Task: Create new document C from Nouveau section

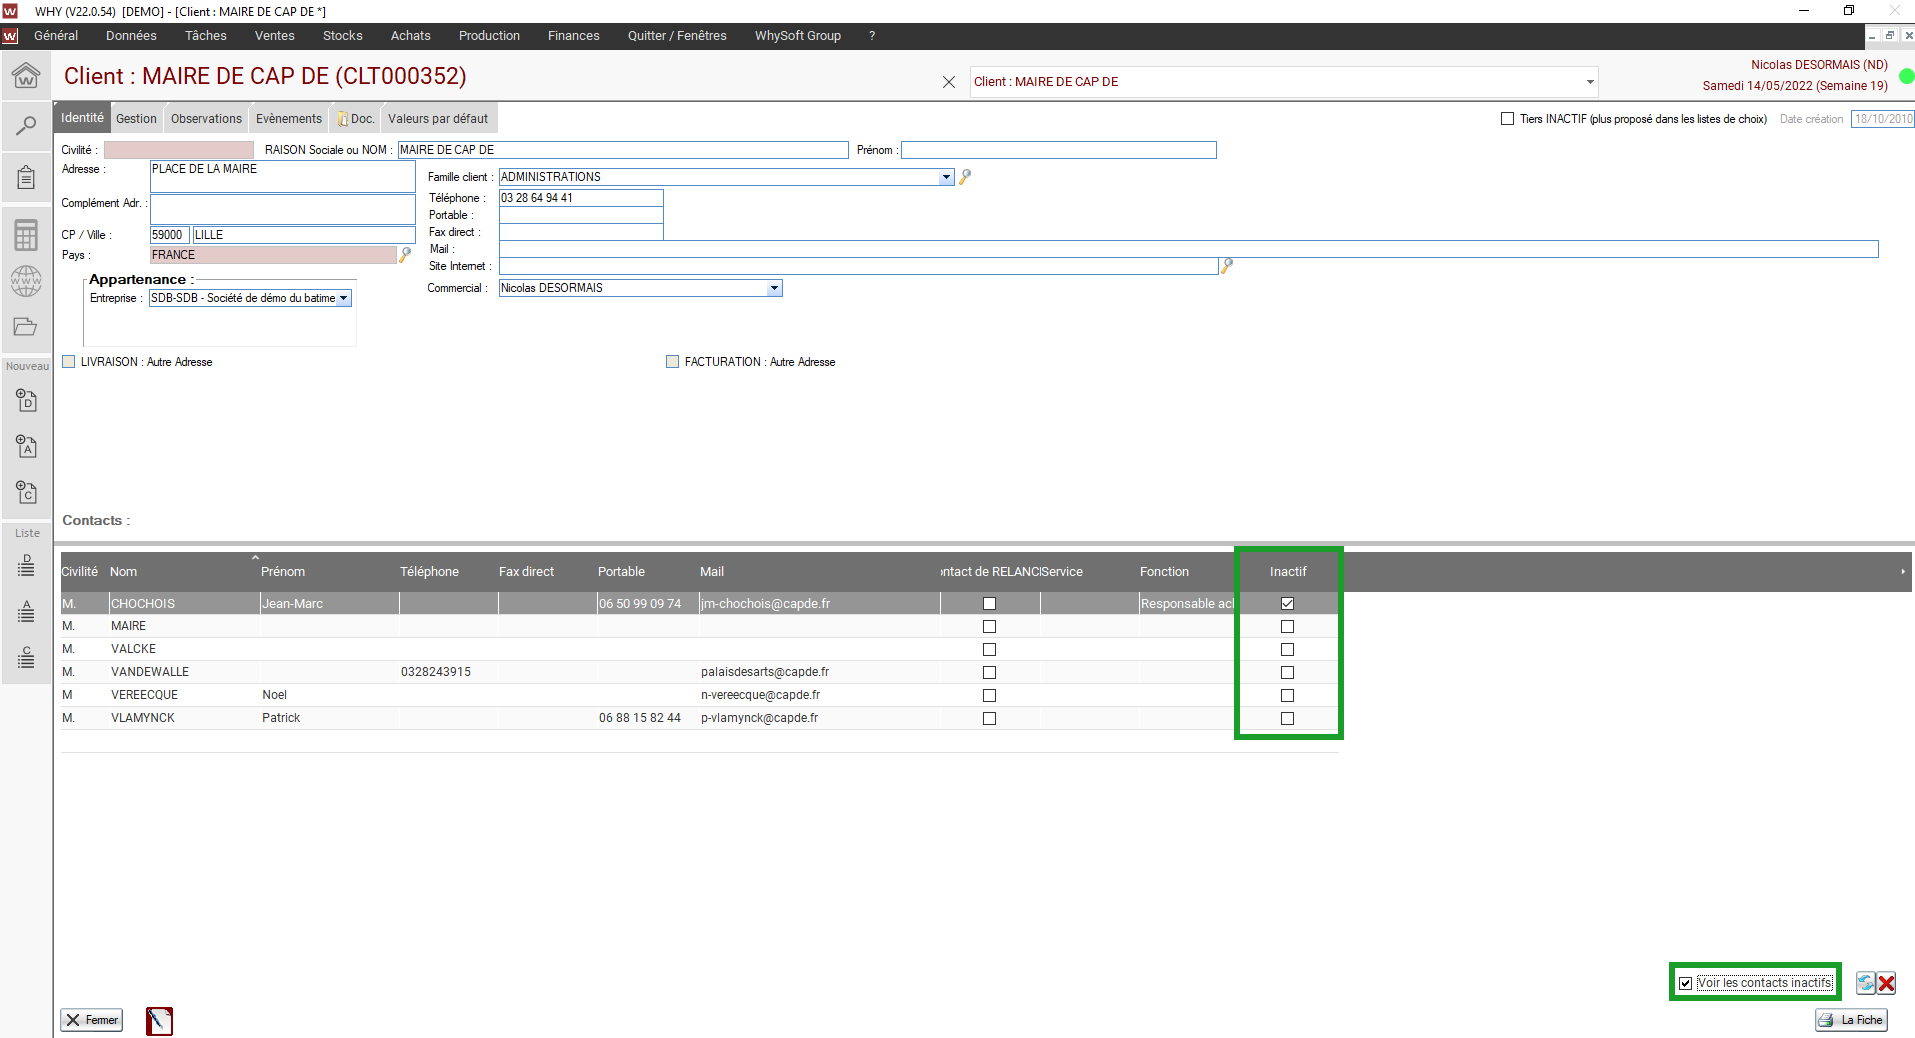Action: click(x=27, y=493)
